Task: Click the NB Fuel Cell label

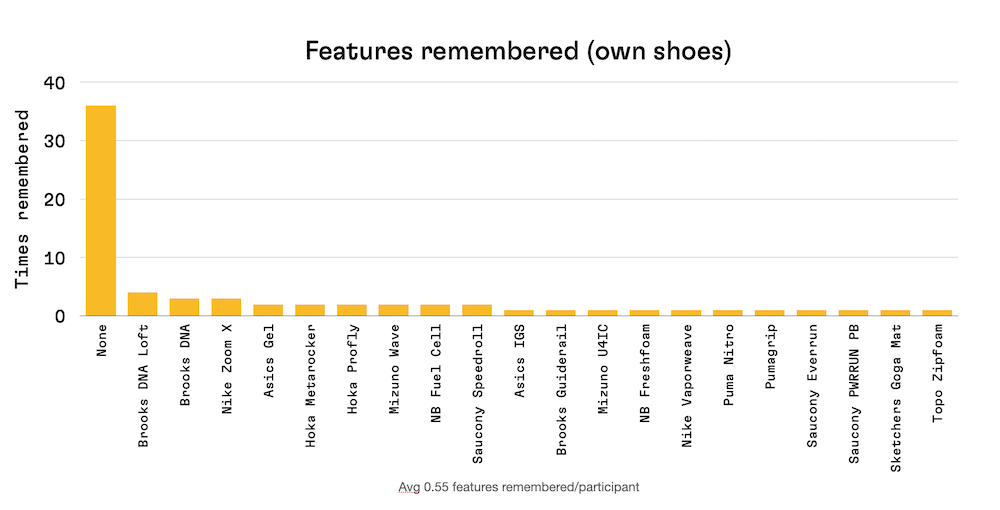Action: 436,374
